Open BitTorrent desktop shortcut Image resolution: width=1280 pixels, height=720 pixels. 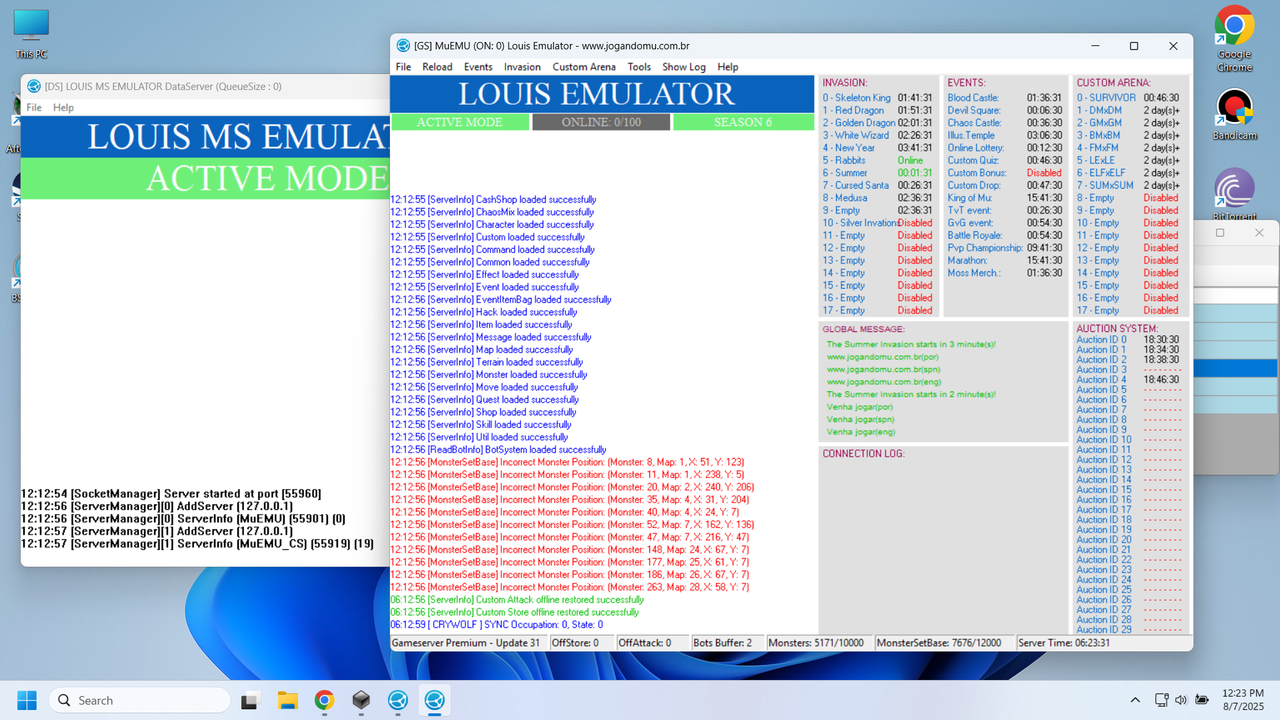click(x=1235, y=194)
